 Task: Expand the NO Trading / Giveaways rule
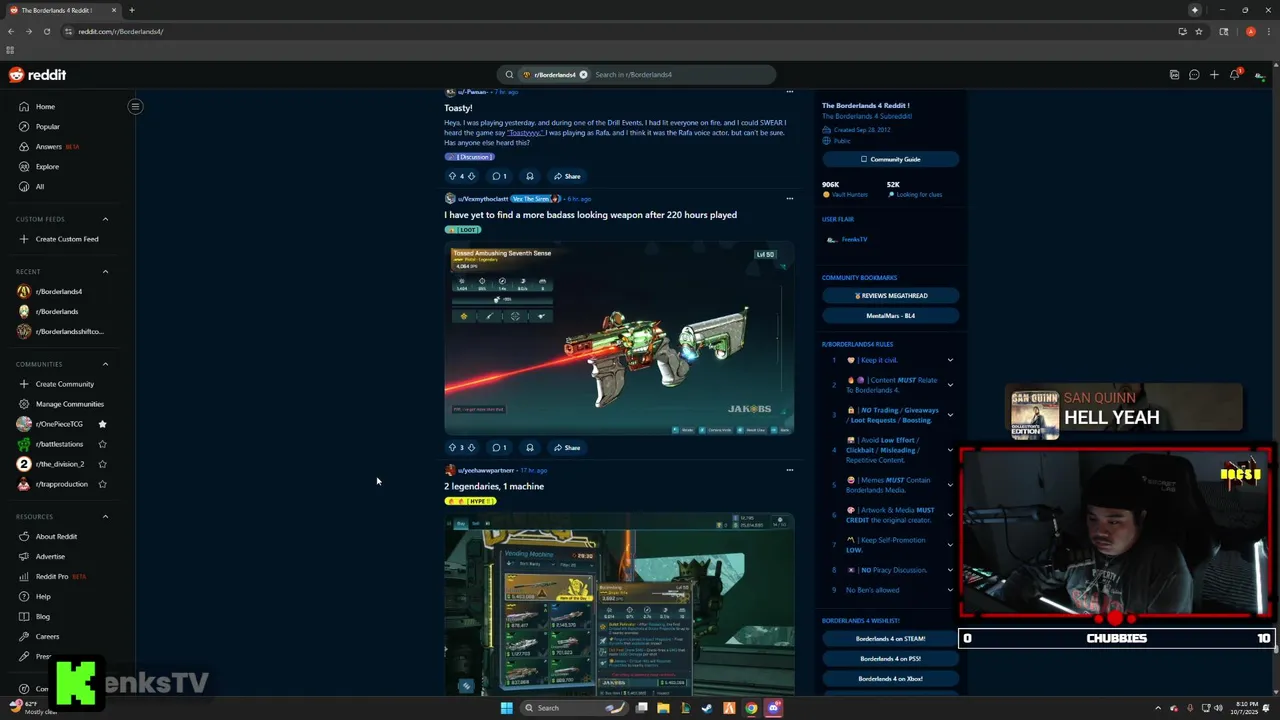(950, 415)
